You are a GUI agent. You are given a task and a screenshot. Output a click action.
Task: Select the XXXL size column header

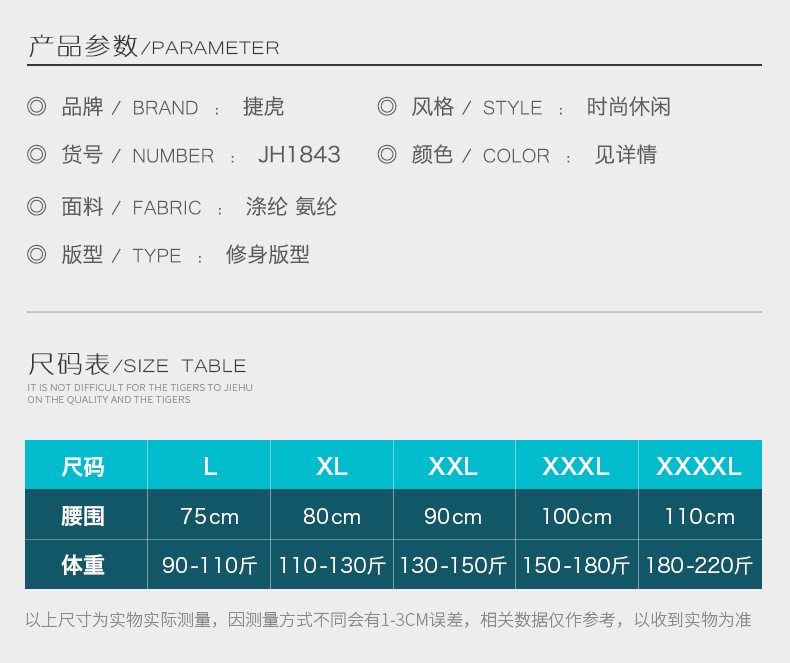coord(576,466)
